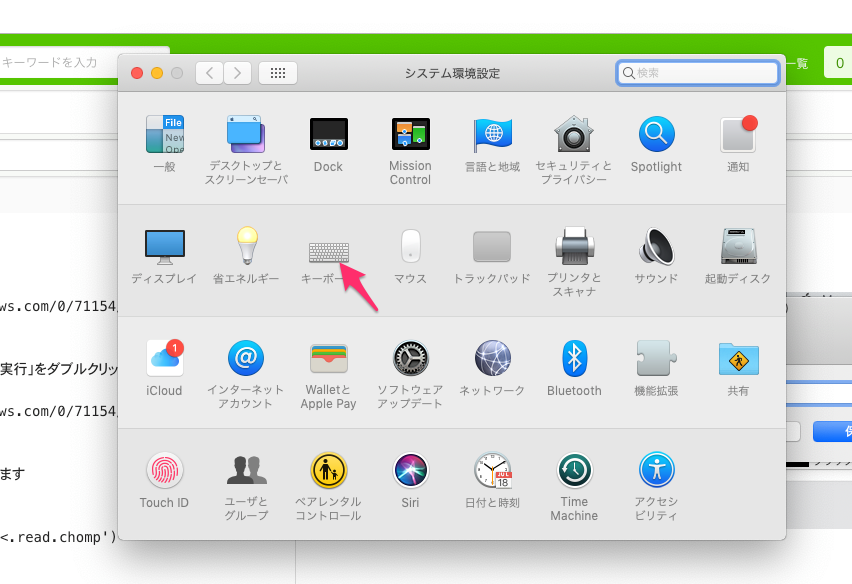
Task: Click the Show All grid button
Action: [278, 73]
